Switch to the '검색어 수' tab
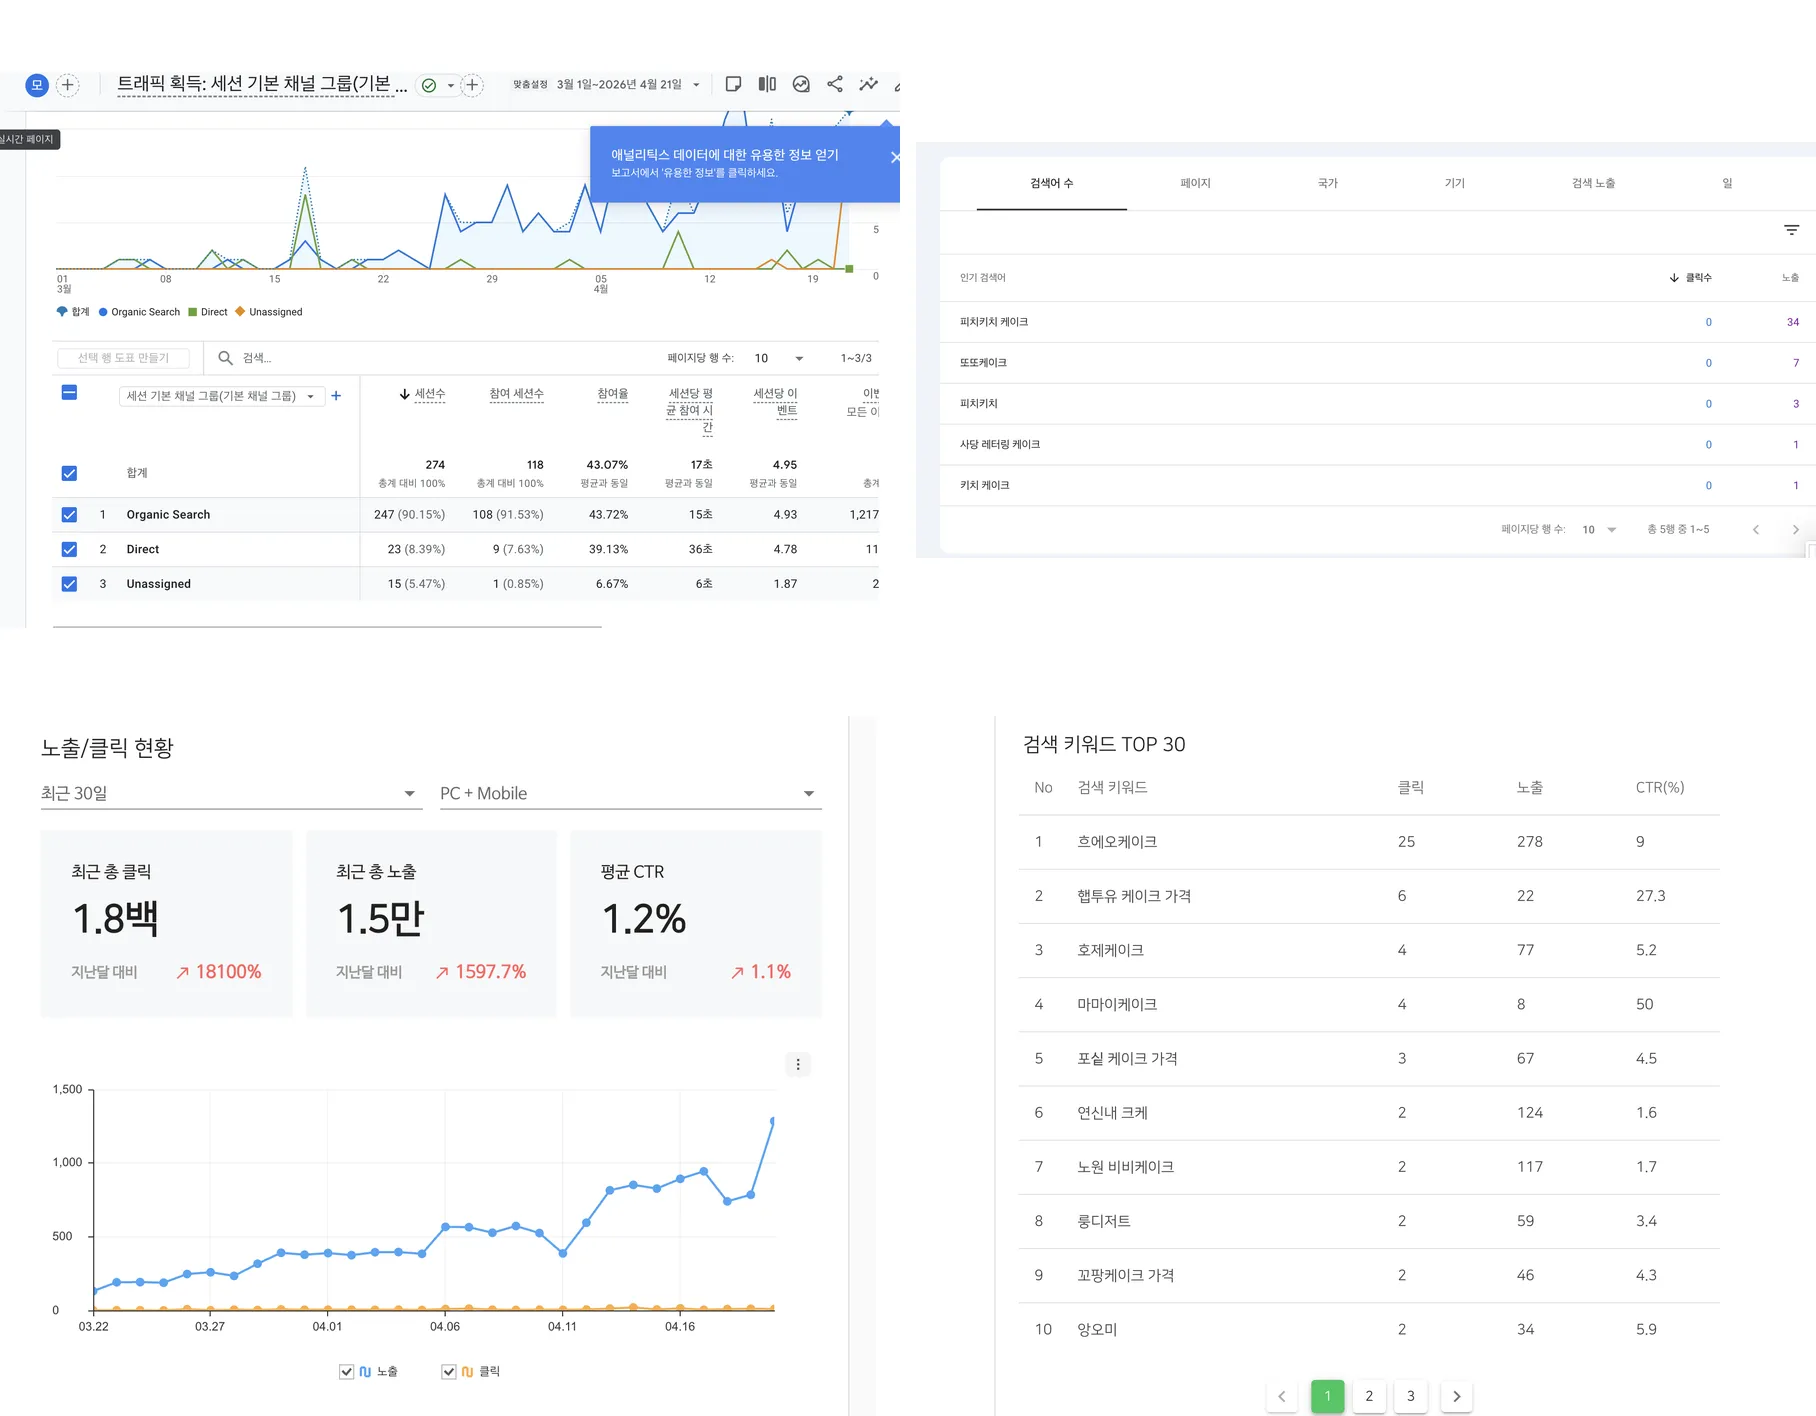The width and height of the screenshot is (1816, 1416). [1052, 183]
